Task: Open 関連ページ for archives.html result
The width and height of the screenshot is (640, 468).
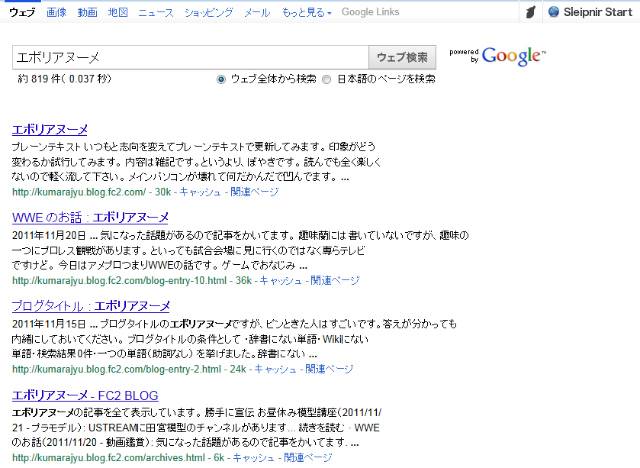Action: pos(308,458)
